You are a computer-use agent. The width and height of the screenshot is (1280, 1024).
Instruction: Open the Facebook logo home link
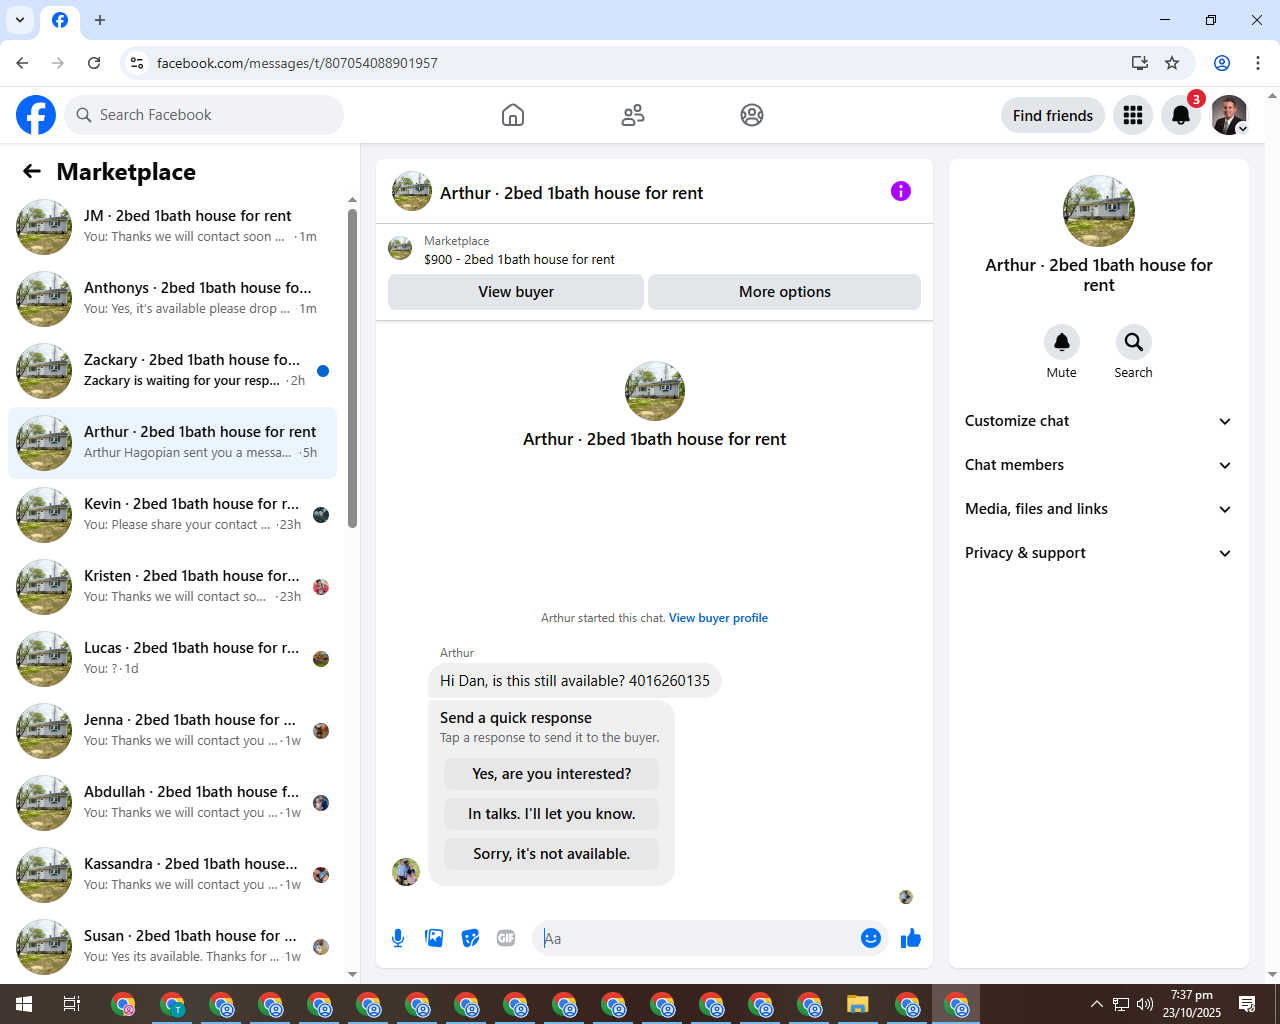pyautogui.click(x=36, y=115)
